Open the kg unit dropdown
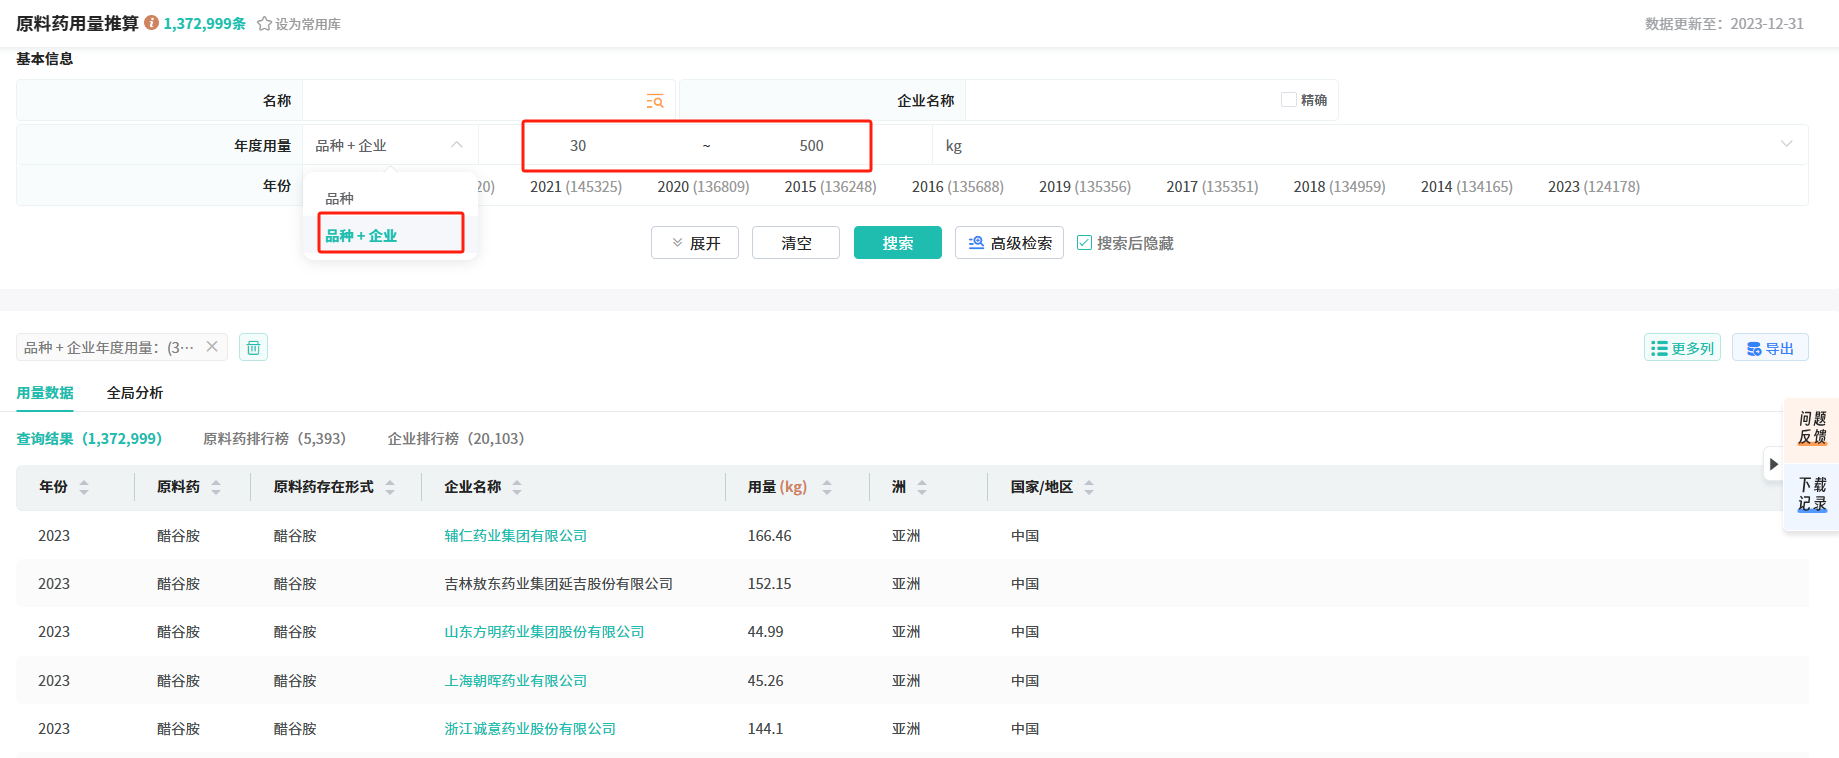The width and height of the screenshot is (1839, 758). (1785, 145)
